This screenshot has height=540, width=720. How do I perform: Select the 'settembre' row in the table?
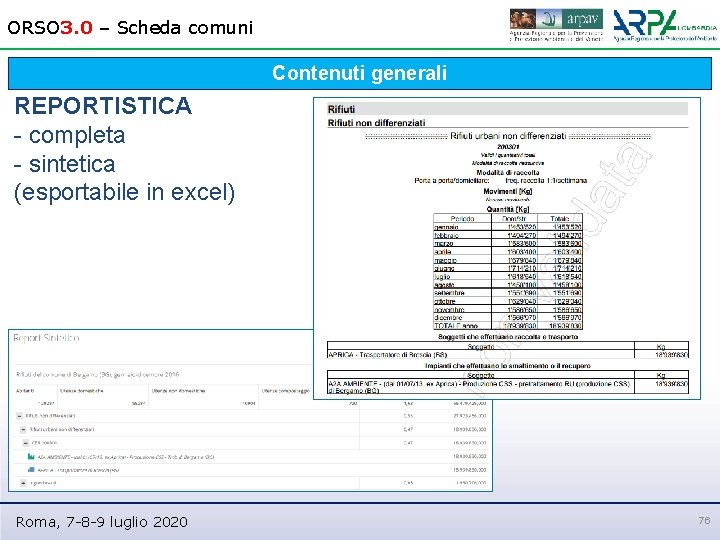coord(508,293)
